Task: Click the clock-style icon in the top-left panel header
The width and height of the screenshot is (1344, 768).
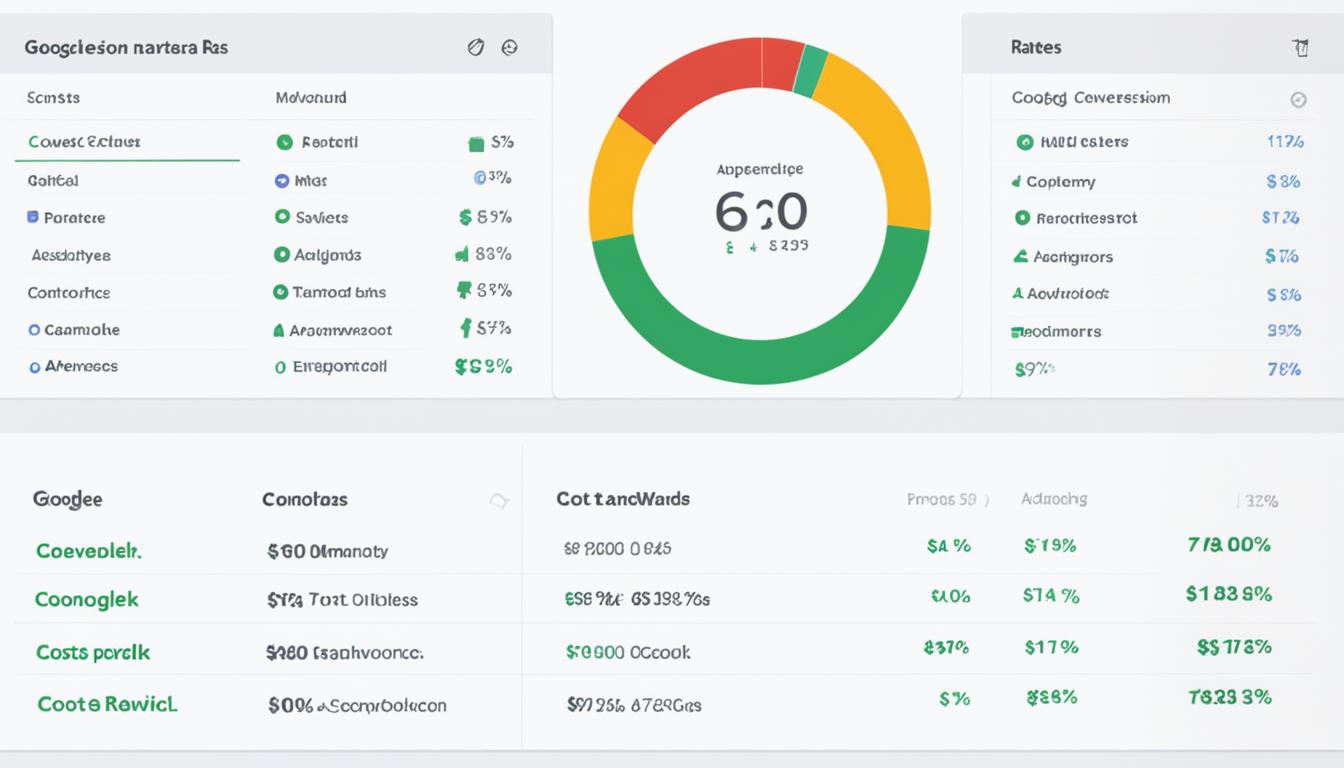Action: click(509, 47)
